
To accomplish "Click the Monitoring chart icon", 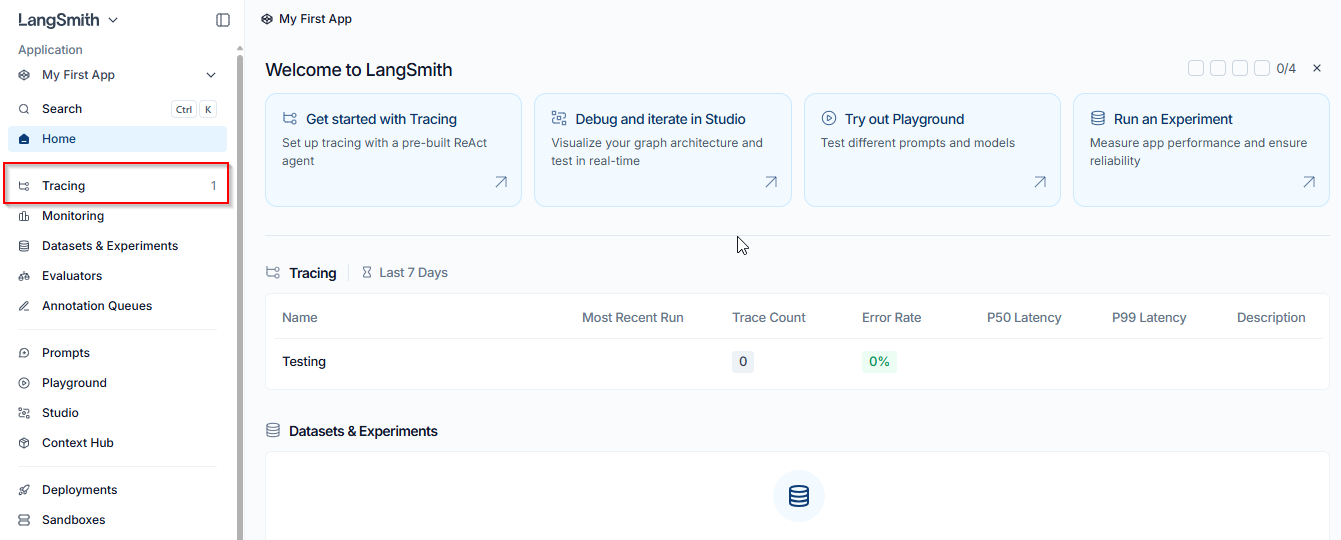I will tap(24, 216).
